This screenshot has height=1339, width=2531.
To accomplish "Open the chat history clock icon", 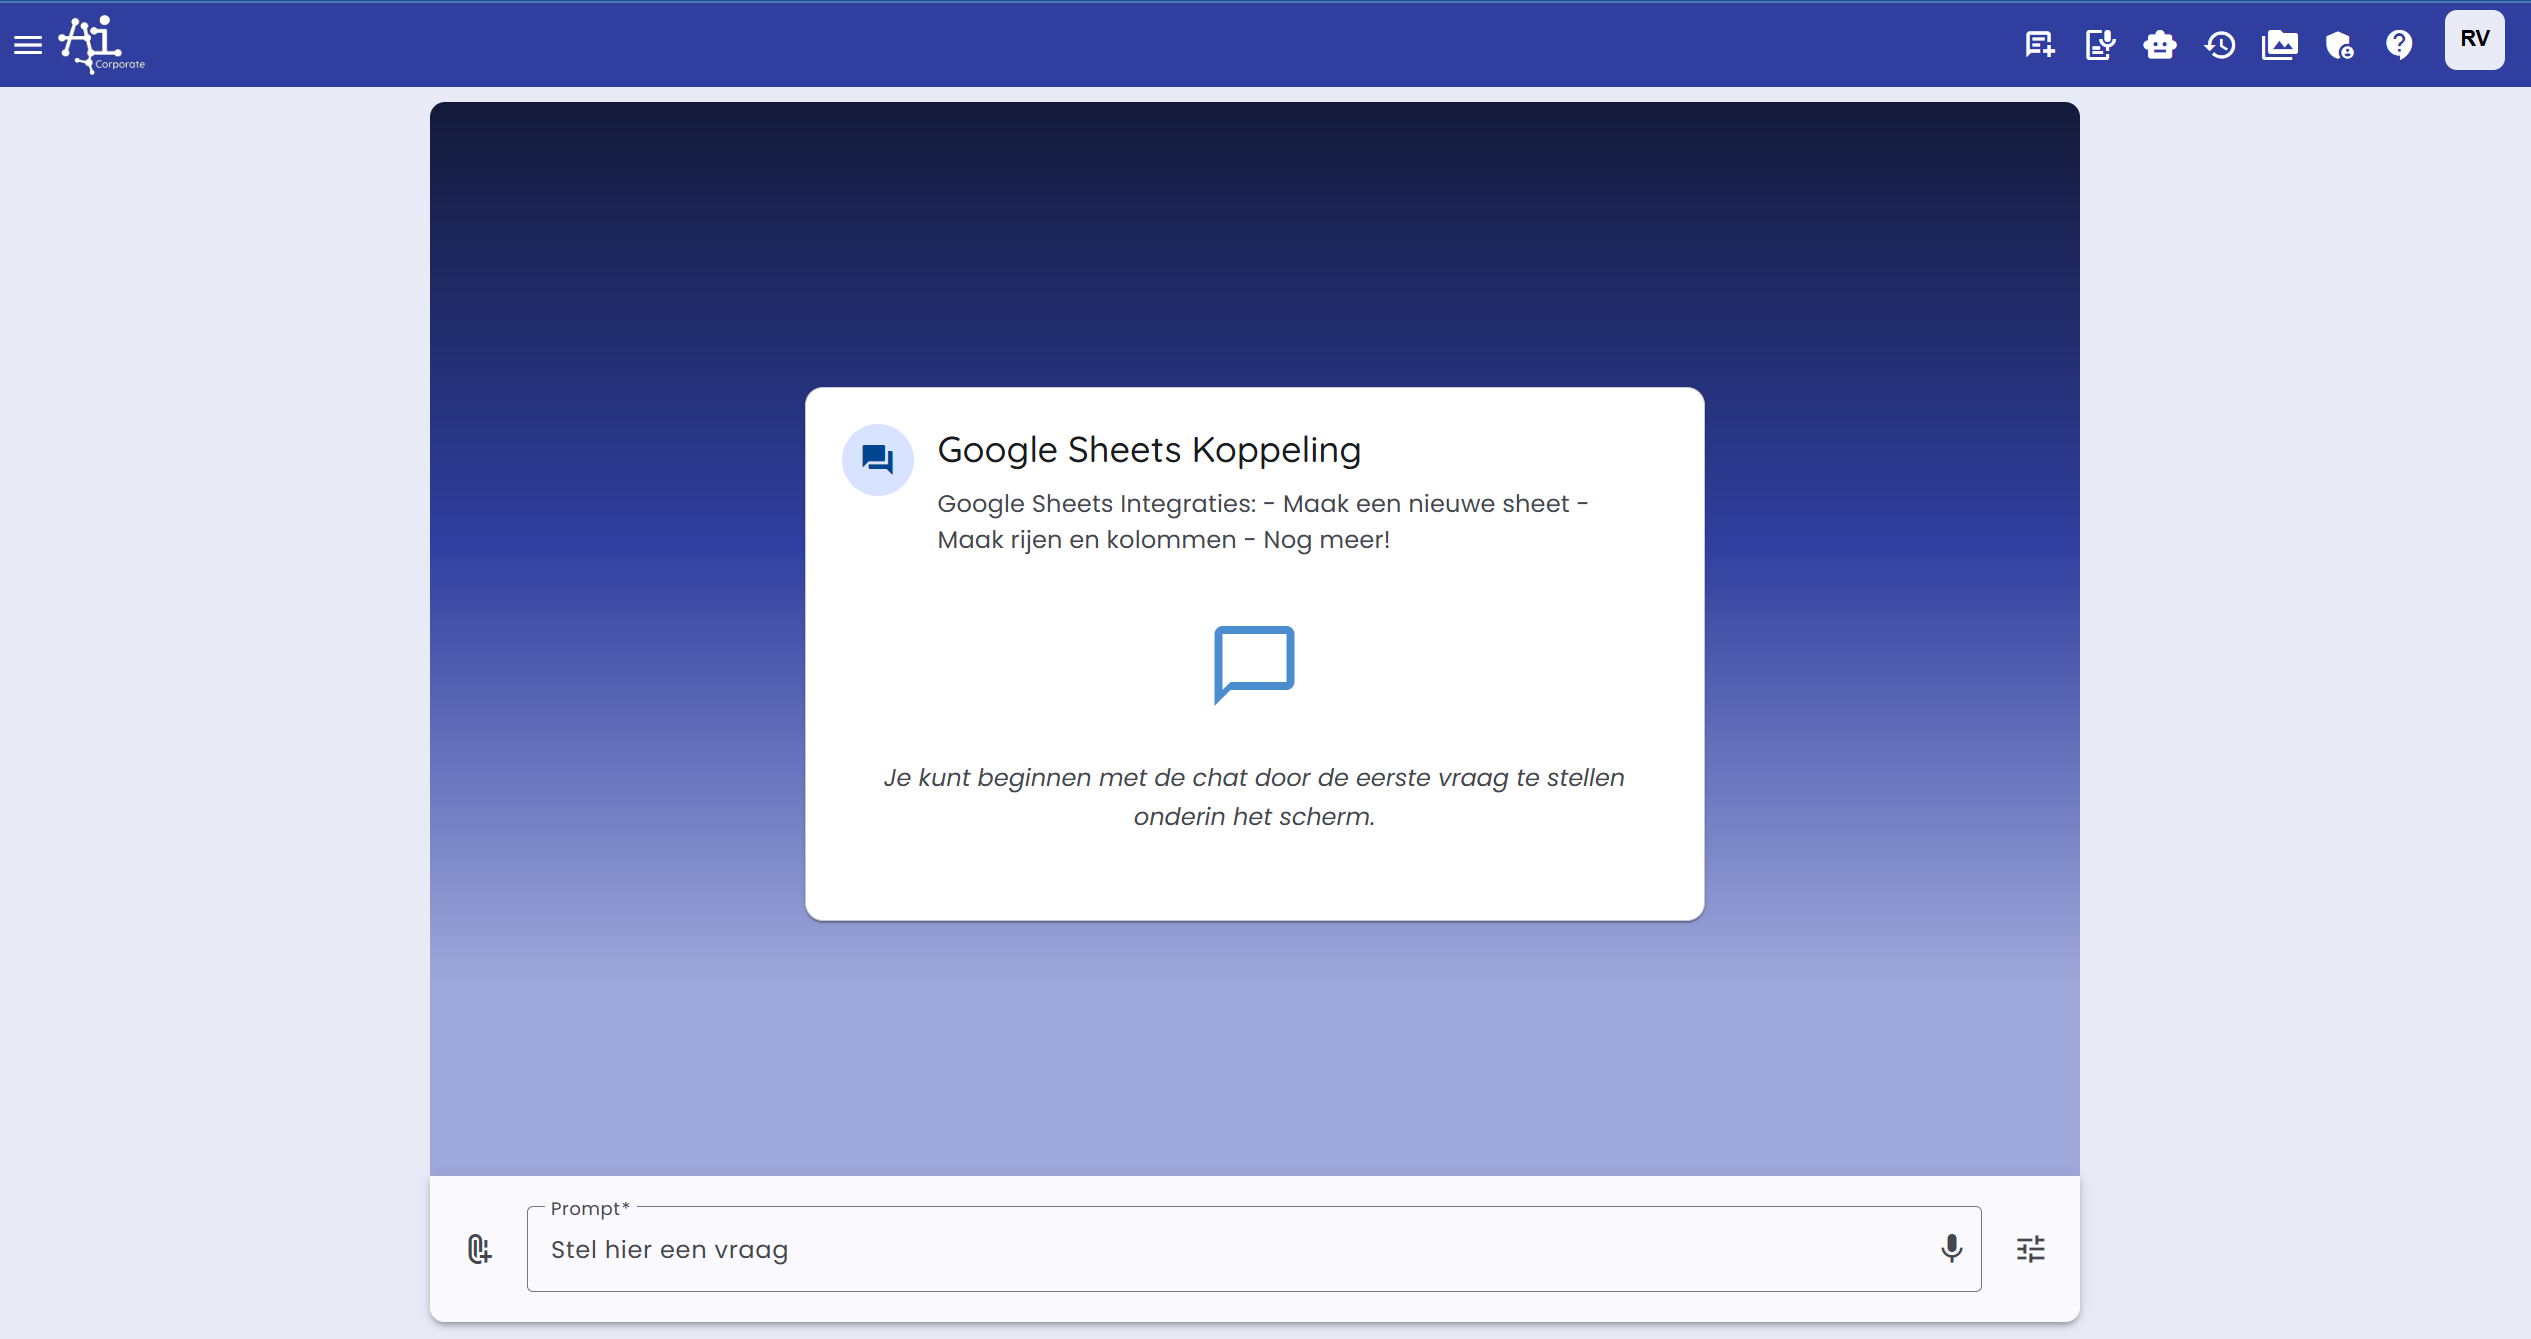I will point(2219,44).
